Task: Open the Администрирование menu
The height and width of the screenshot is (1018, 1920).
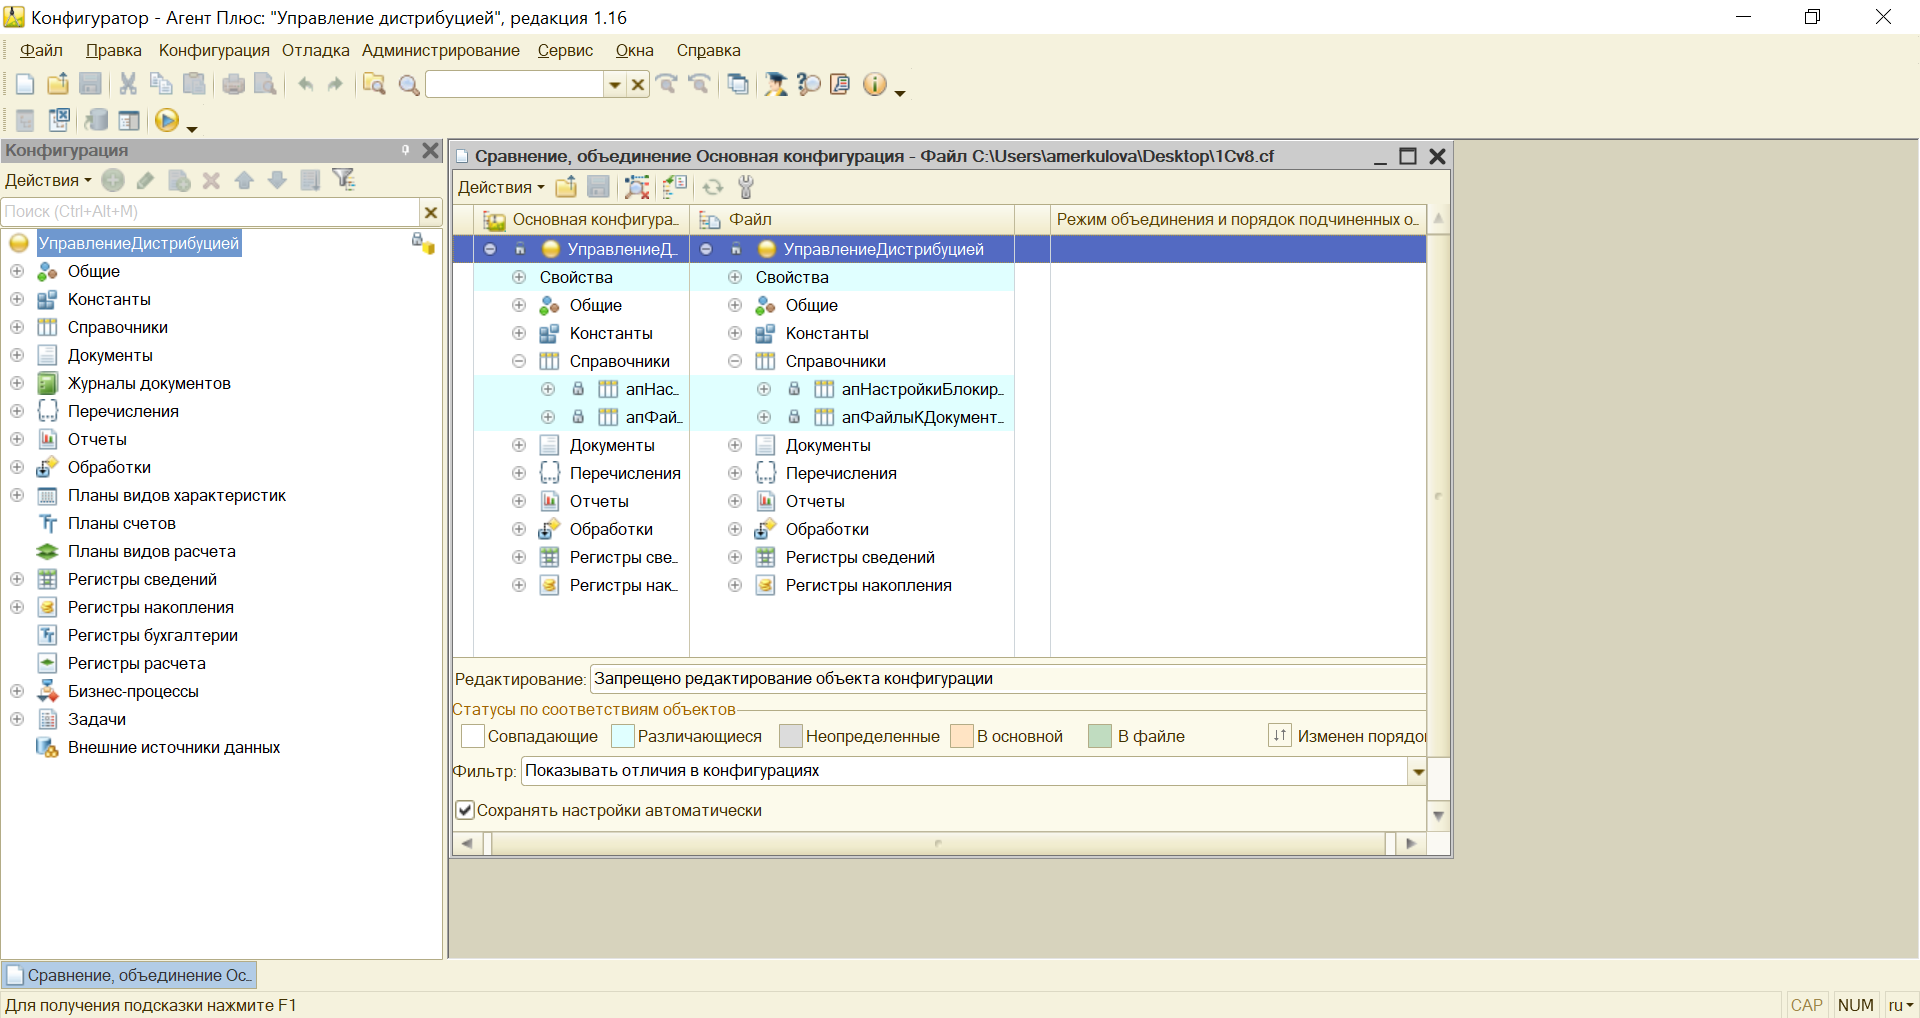Action: (441, 50)
